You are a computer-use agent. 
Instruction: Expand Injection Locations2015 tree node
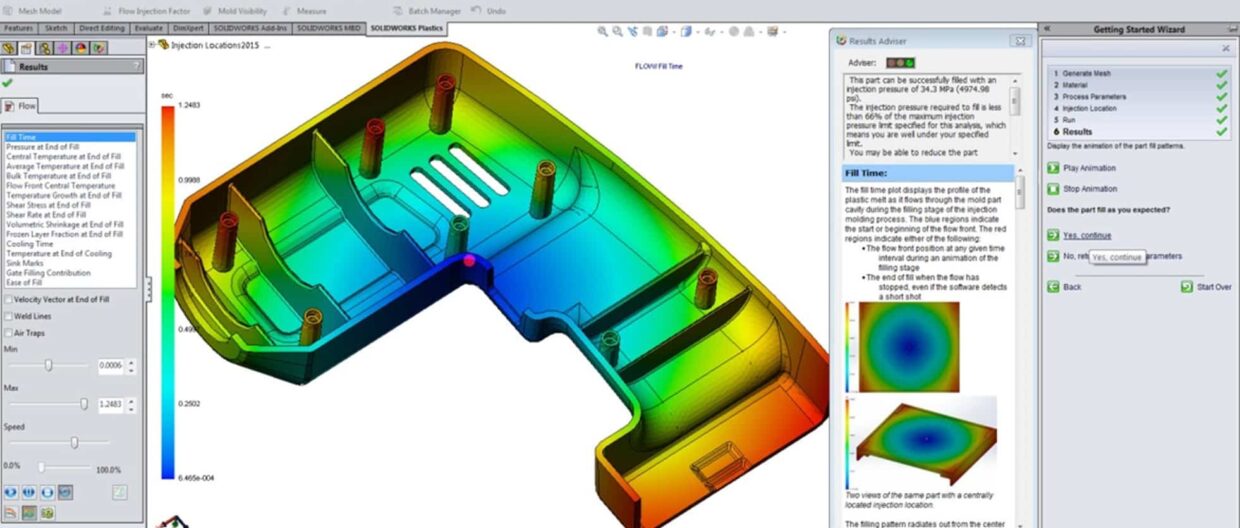pos(152,45)
